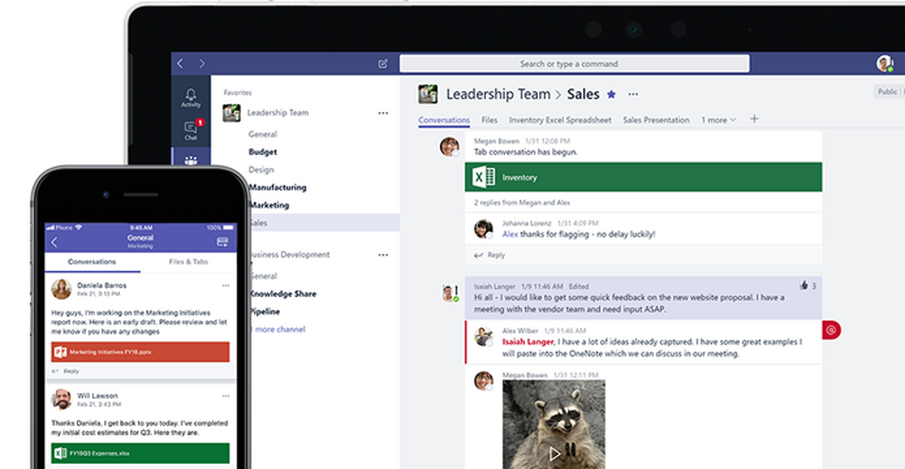Tap Files & Tabs on phone

tap(189, 262)
